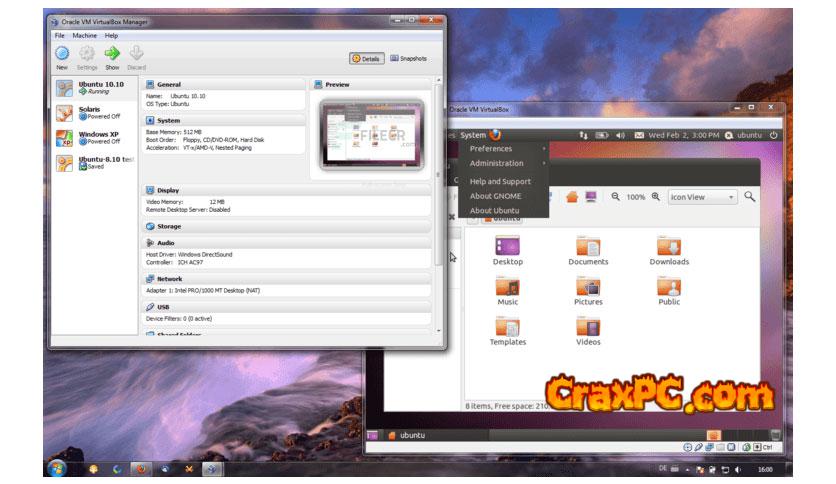Click the zoom out magnifier icon
Viewport: 836px width, 484px height.
[615, 197]
